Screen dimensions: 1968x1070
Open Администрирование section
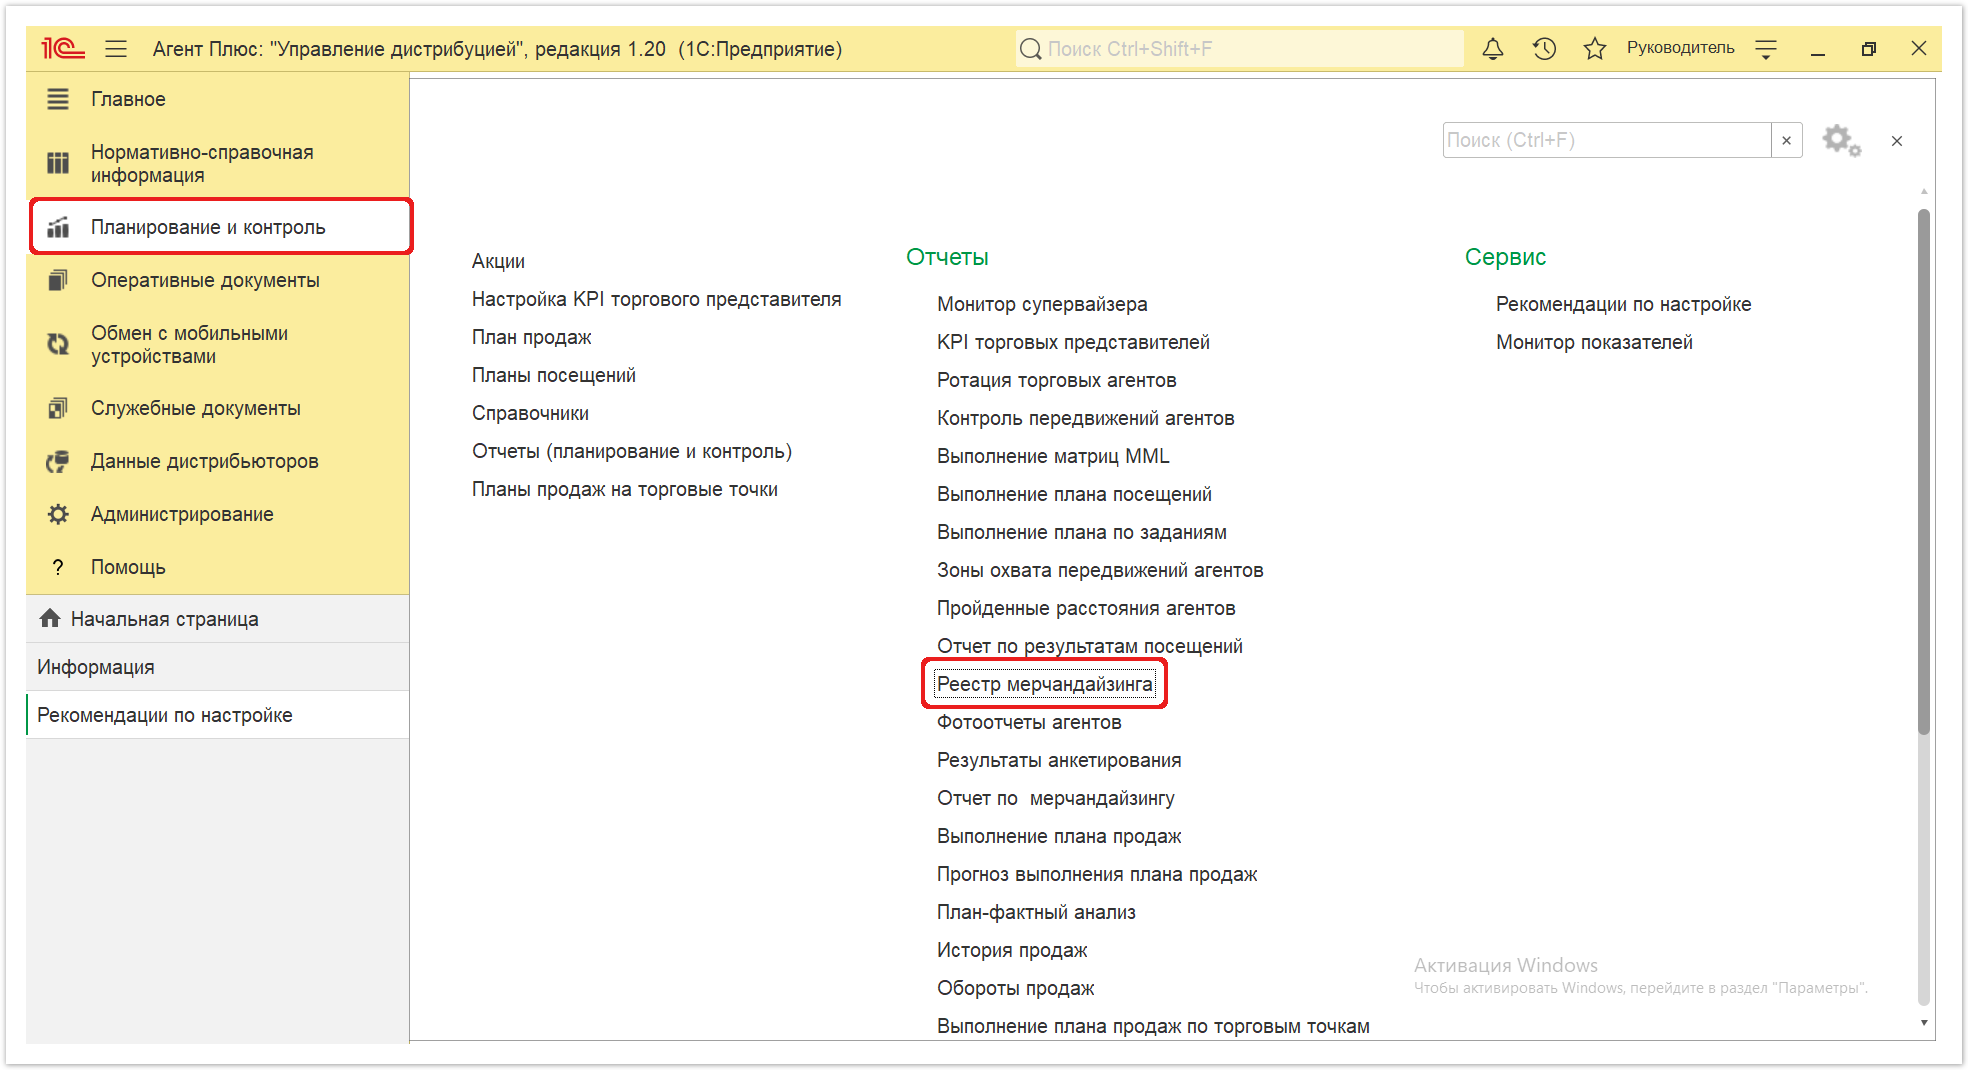(182, 514)
